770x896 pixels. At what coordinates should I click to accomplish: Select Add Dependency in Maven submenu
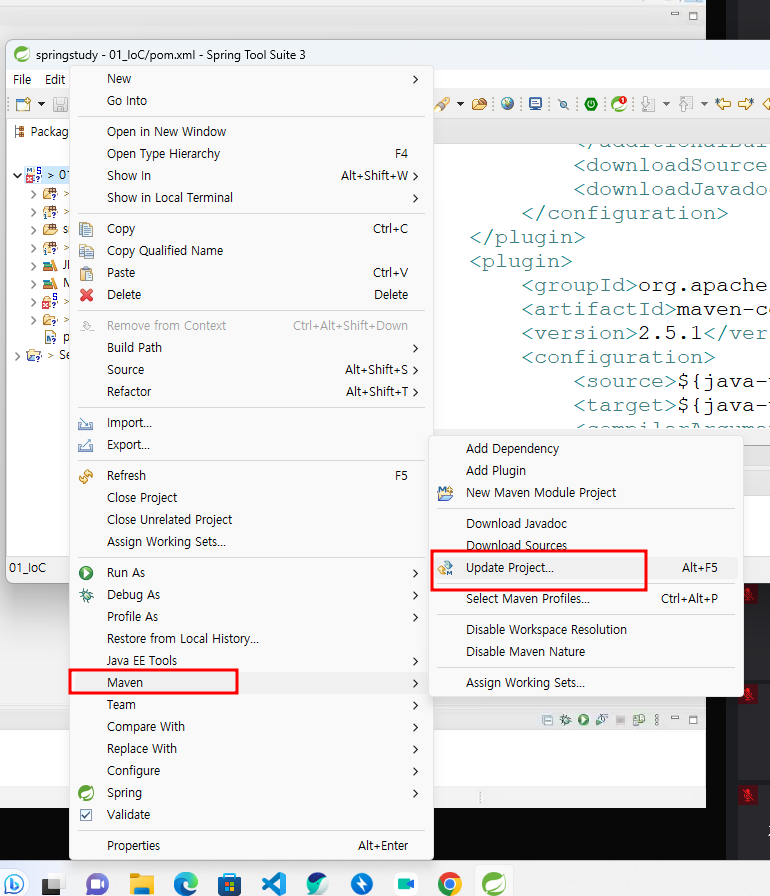(x=512, y=449)
